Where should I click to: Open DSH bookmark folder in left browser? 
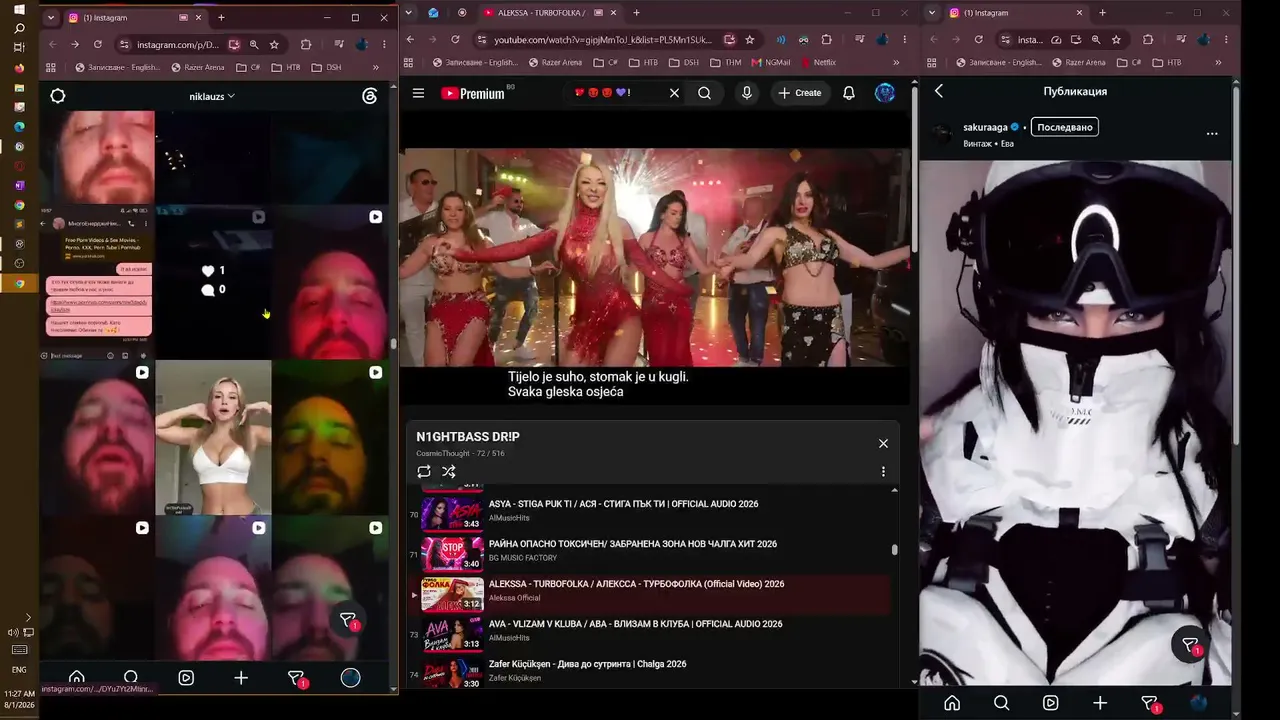point(326,67)
